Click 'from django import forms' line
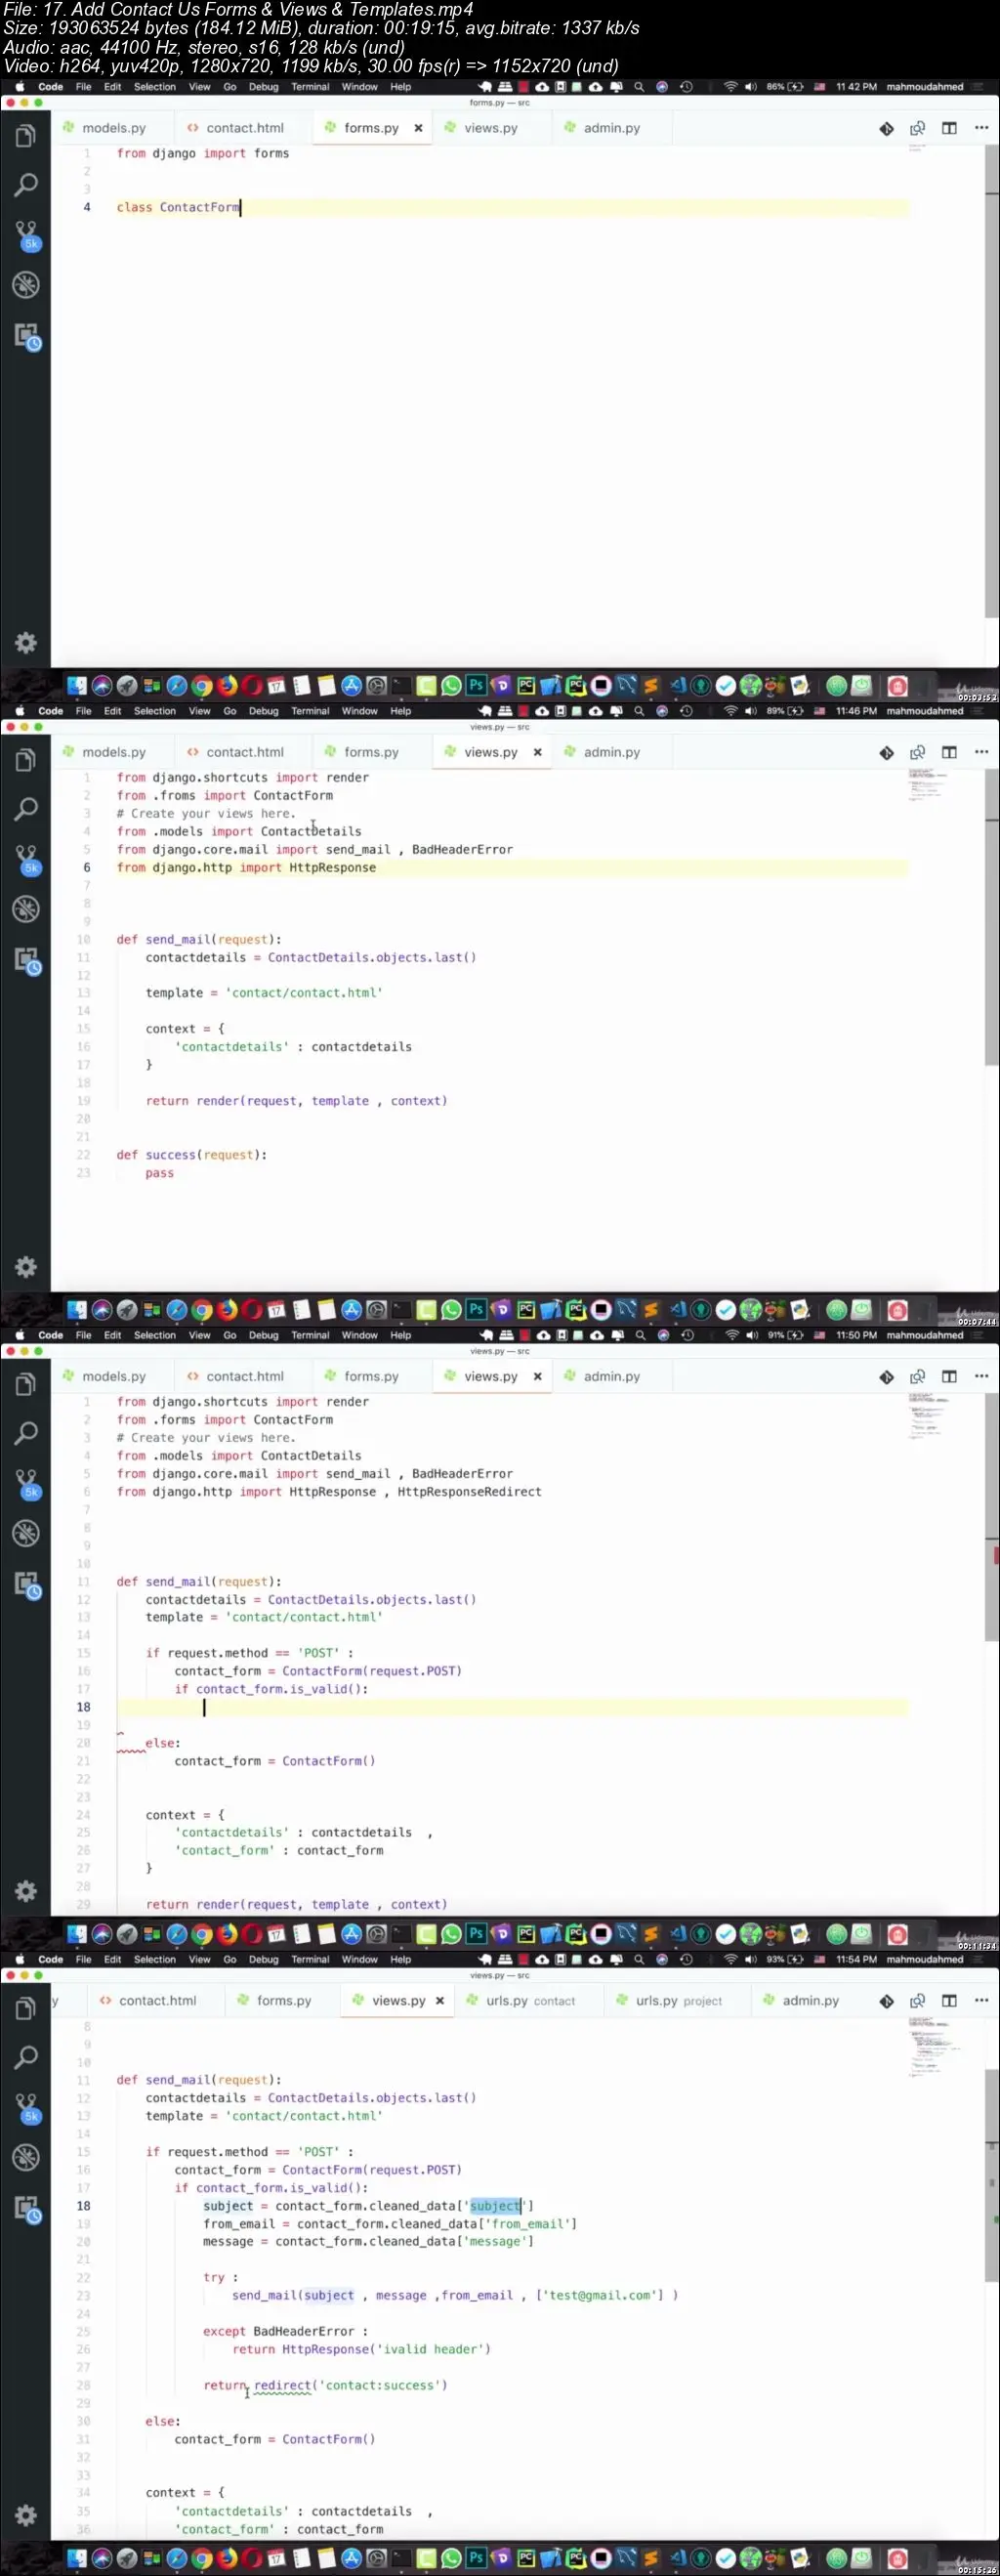 pyautogui.click(x=203, y=153)
